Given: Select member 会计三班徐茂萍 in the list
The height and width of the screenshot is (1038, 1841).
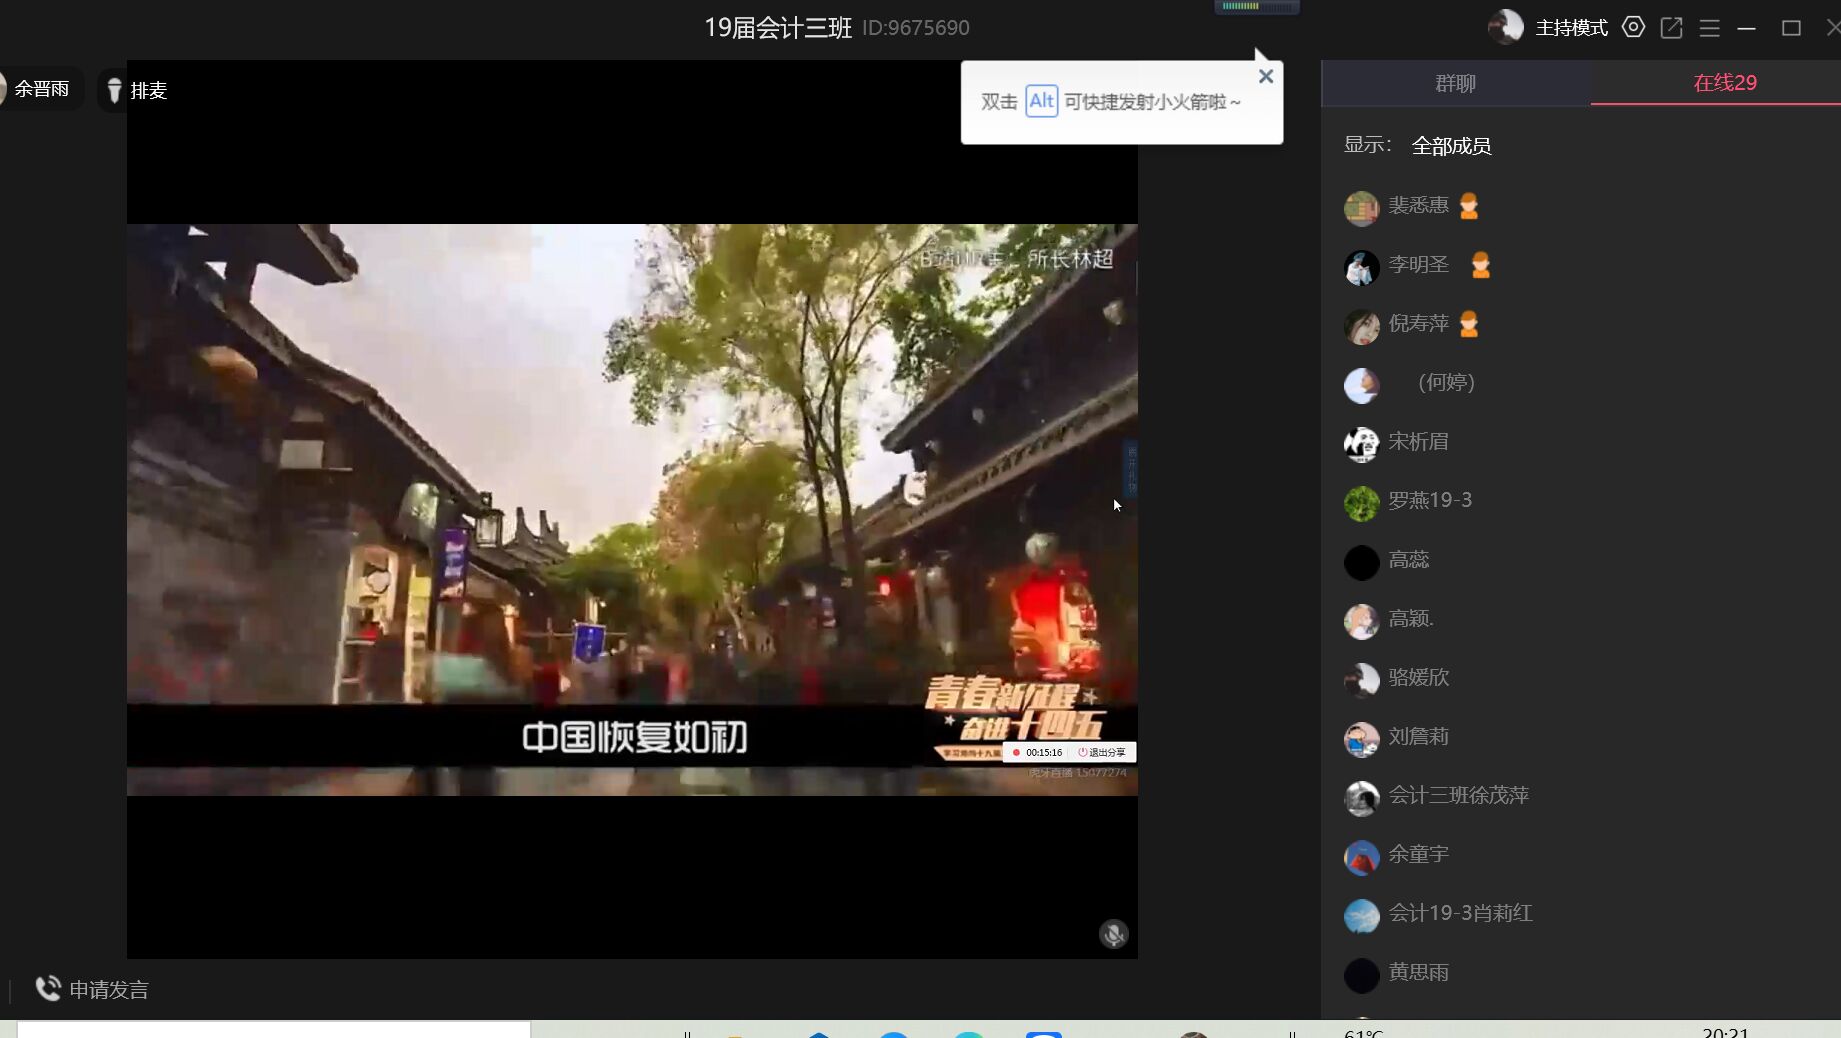Looking at the screenshot, I should point(1458,796).
